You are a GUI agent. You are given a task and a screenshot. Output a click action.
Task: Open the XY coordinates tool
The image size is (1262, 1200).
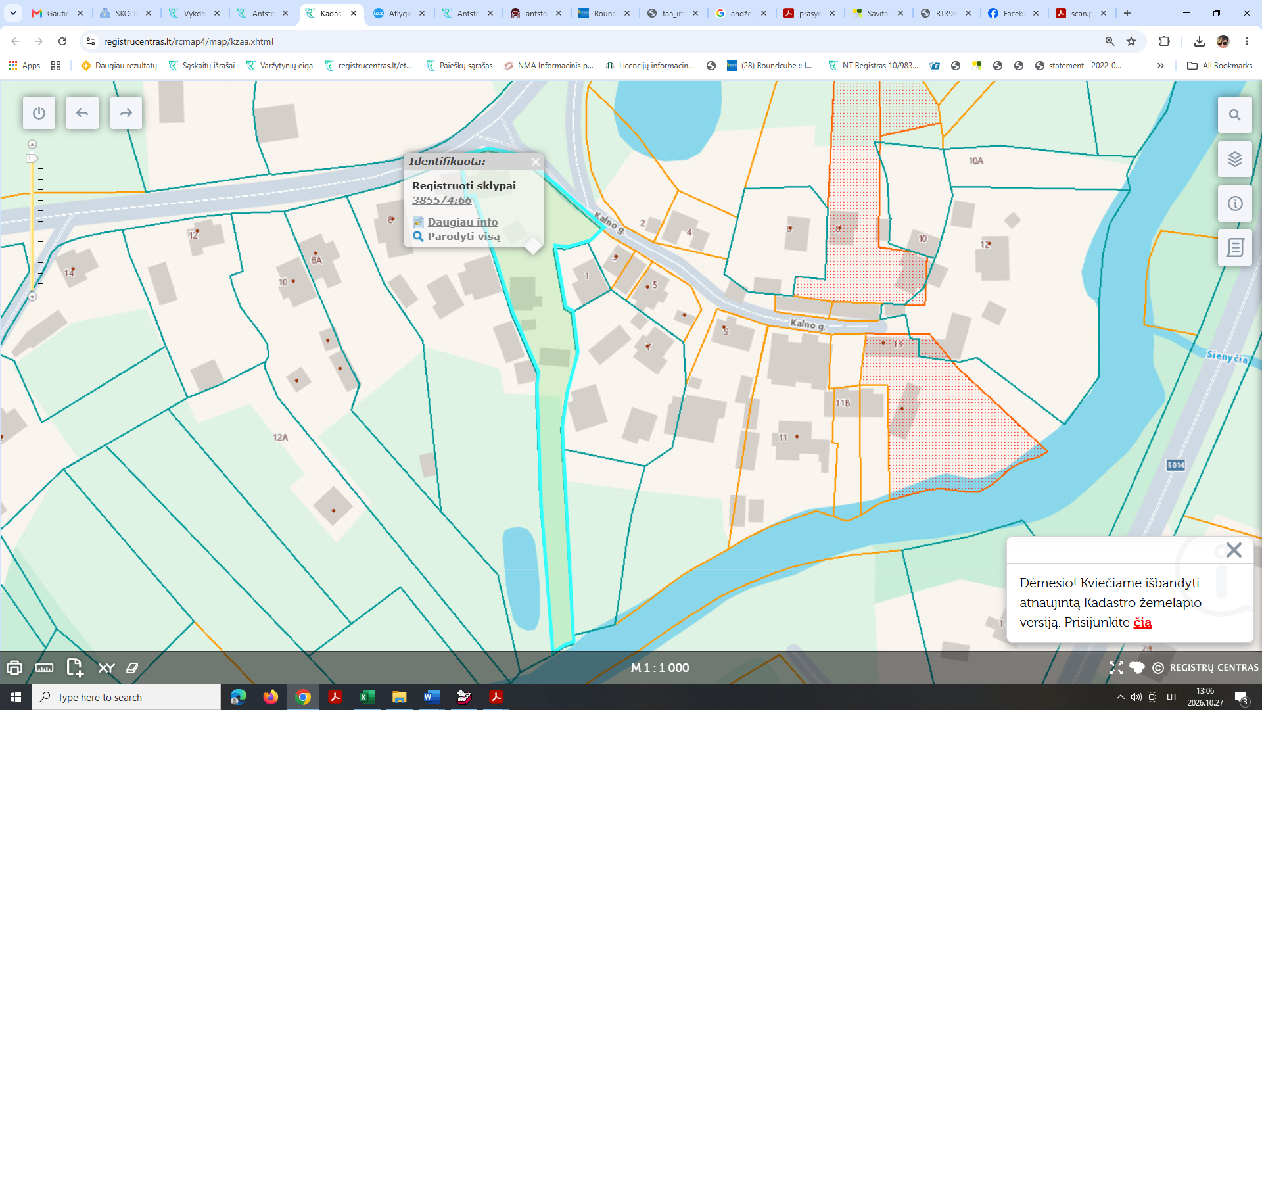[106, 668]
